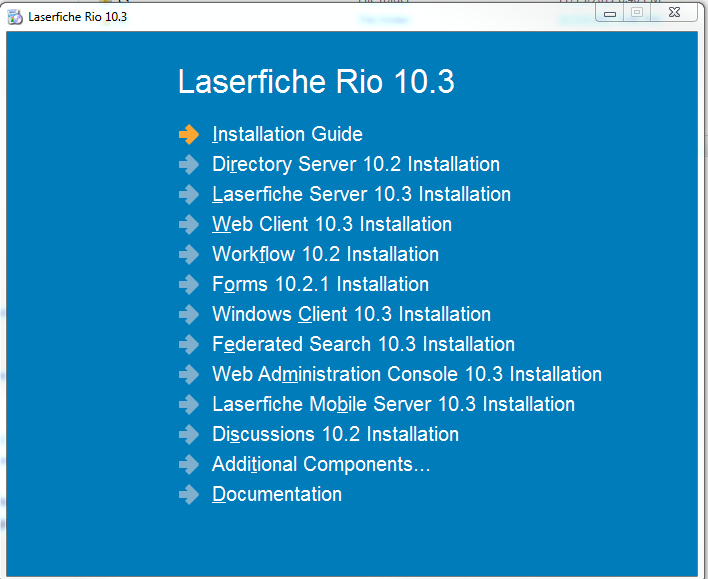
Task: Click the Laserfiche Rio app icon in title bar
Action: tap(15, 17)
